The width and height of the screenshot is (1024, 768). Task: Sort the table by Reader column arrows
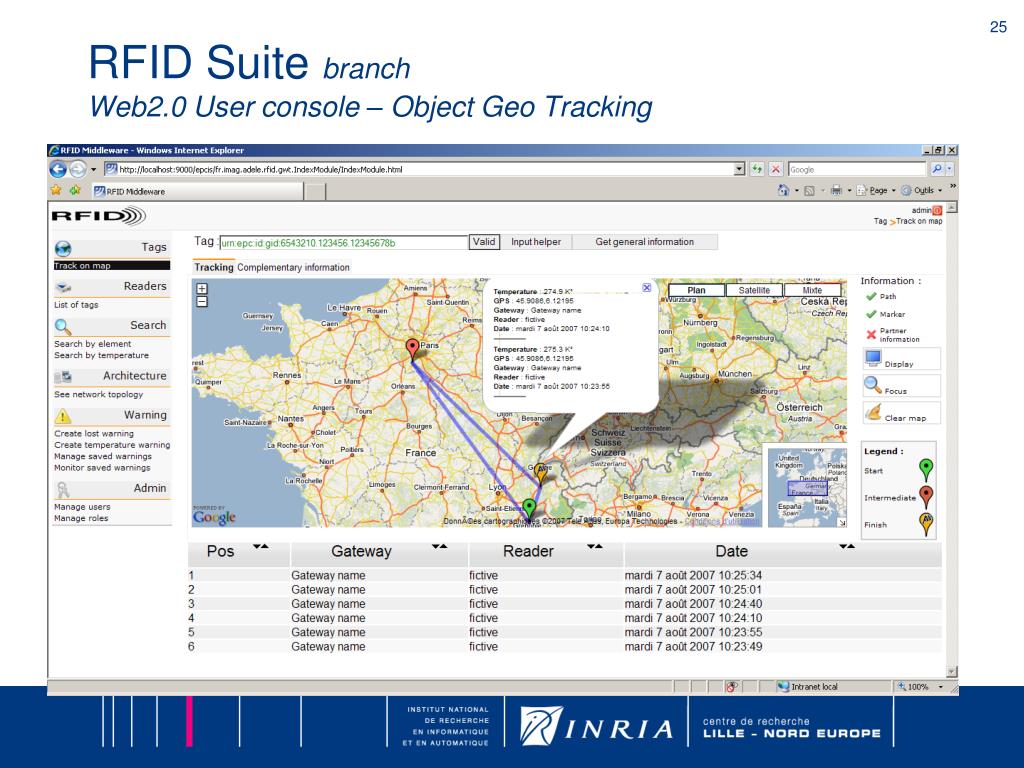[x=594, y=546]
